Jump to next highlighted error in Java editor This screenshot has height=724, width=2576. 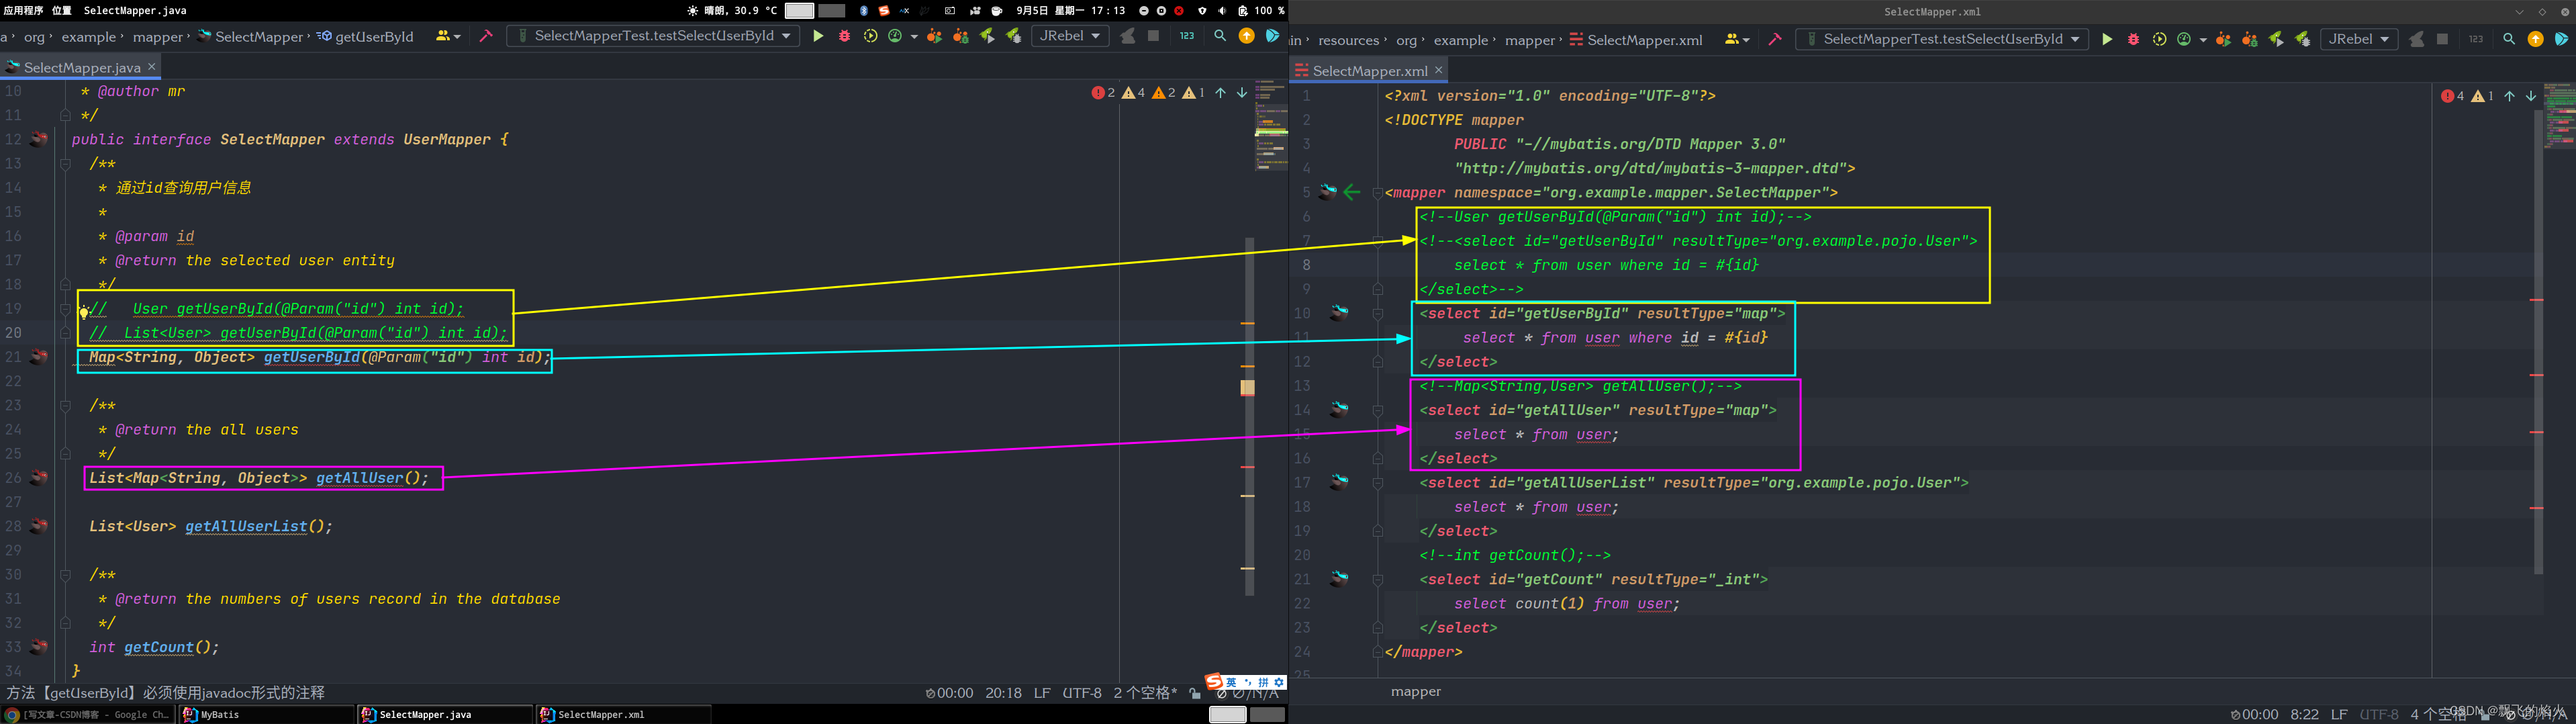[1242, 92]
